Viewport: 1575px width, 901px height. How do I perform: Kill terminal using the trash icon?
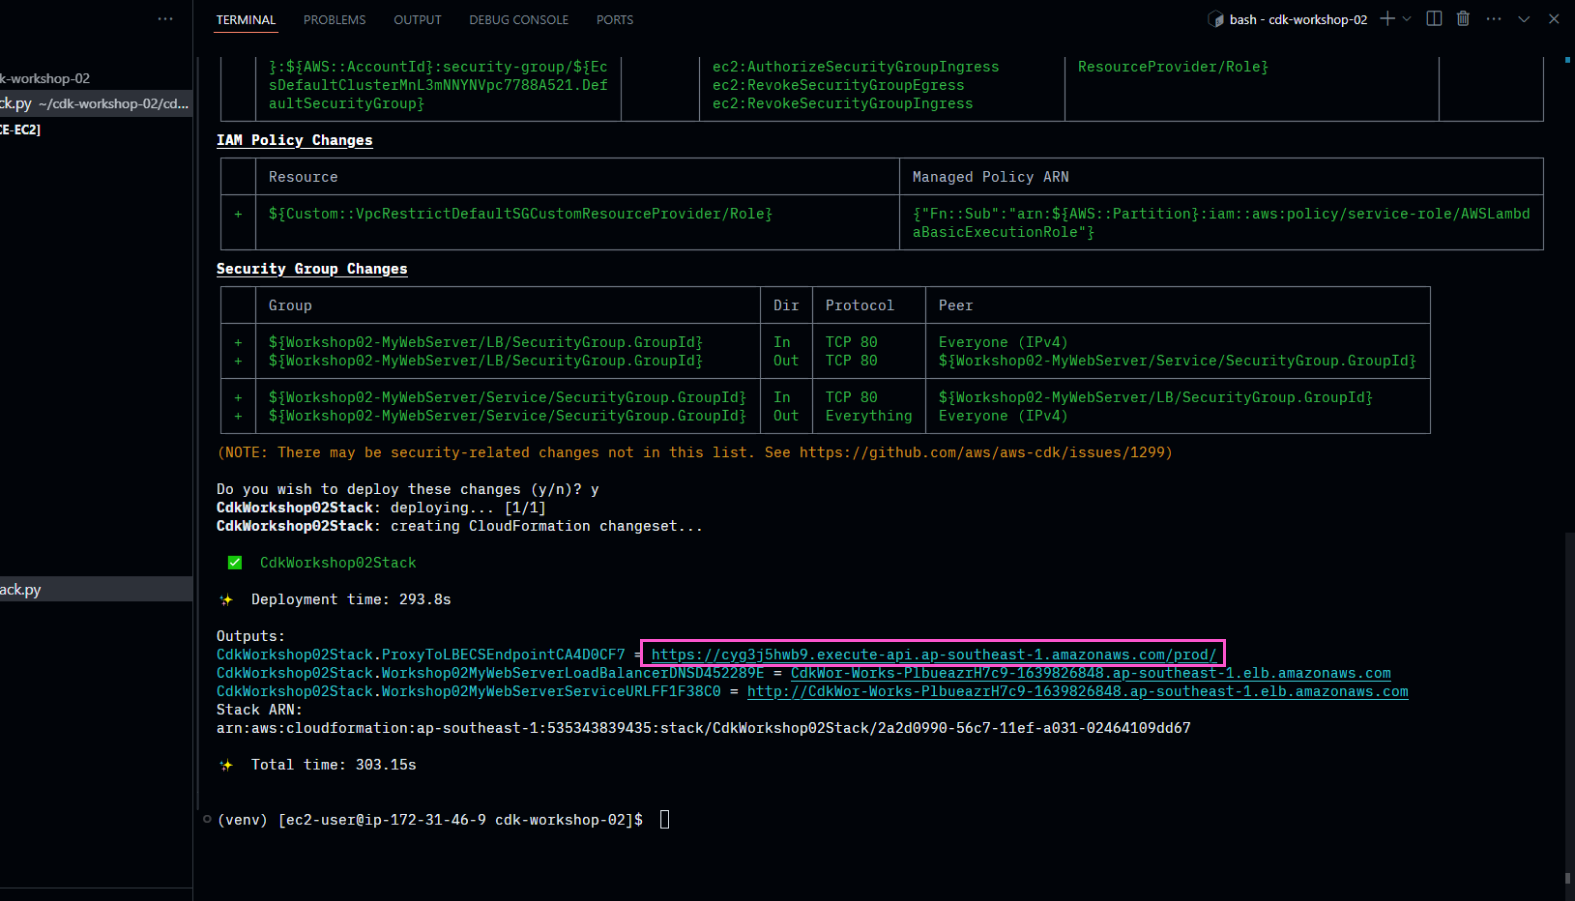1463,19
